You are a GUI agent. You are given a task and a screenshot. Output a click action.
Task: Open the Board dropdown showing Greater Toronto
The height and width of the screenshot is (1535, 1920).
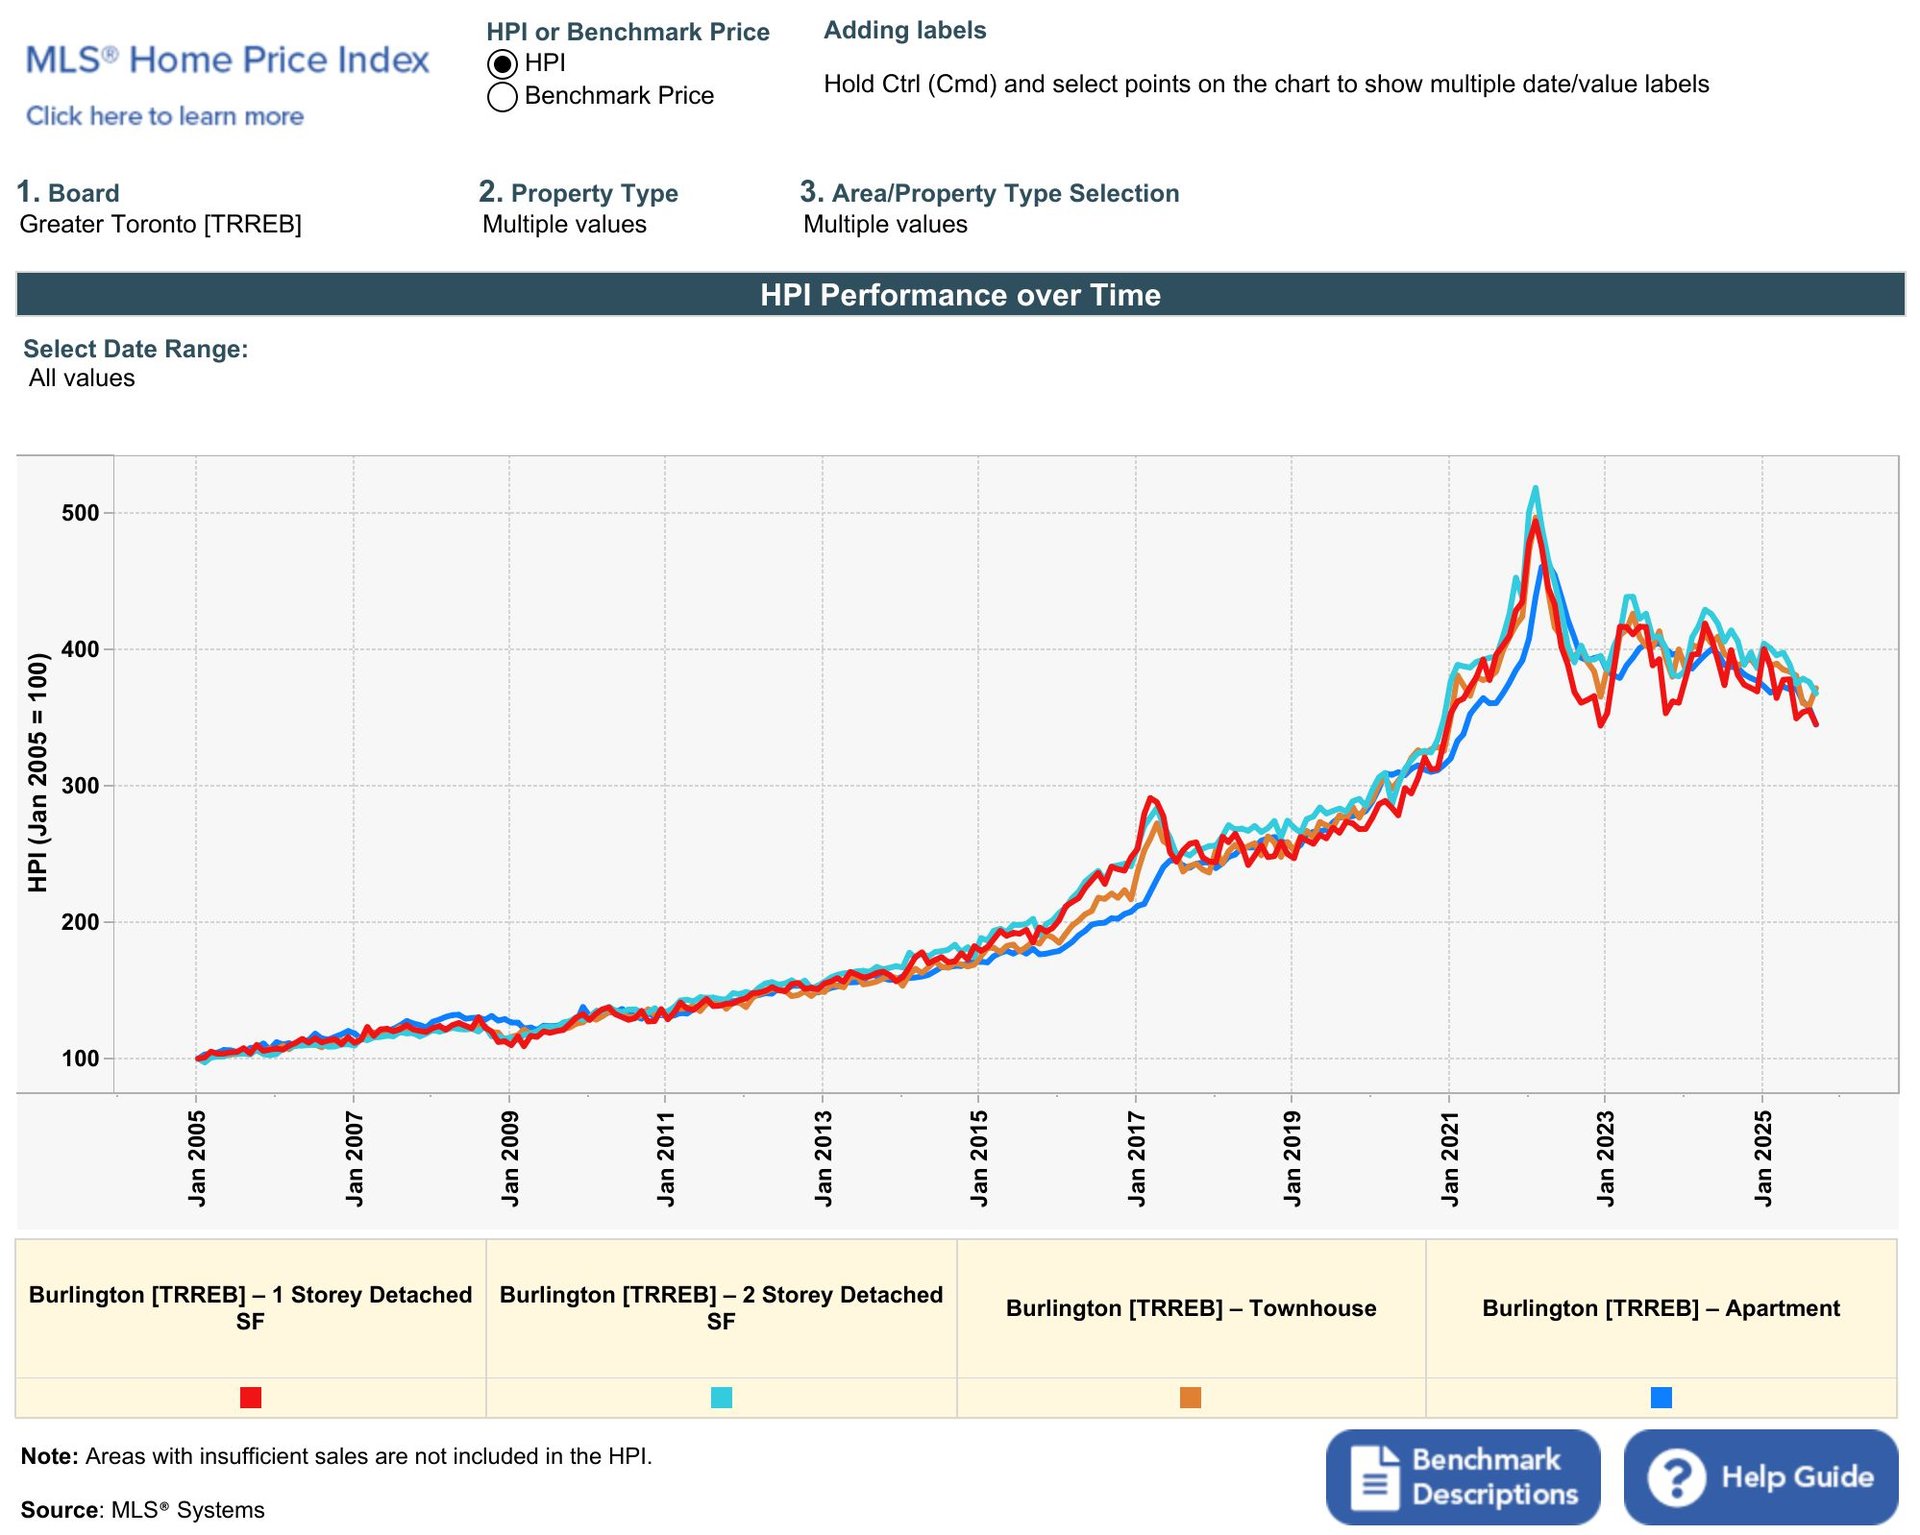click(x=160, y=224)
